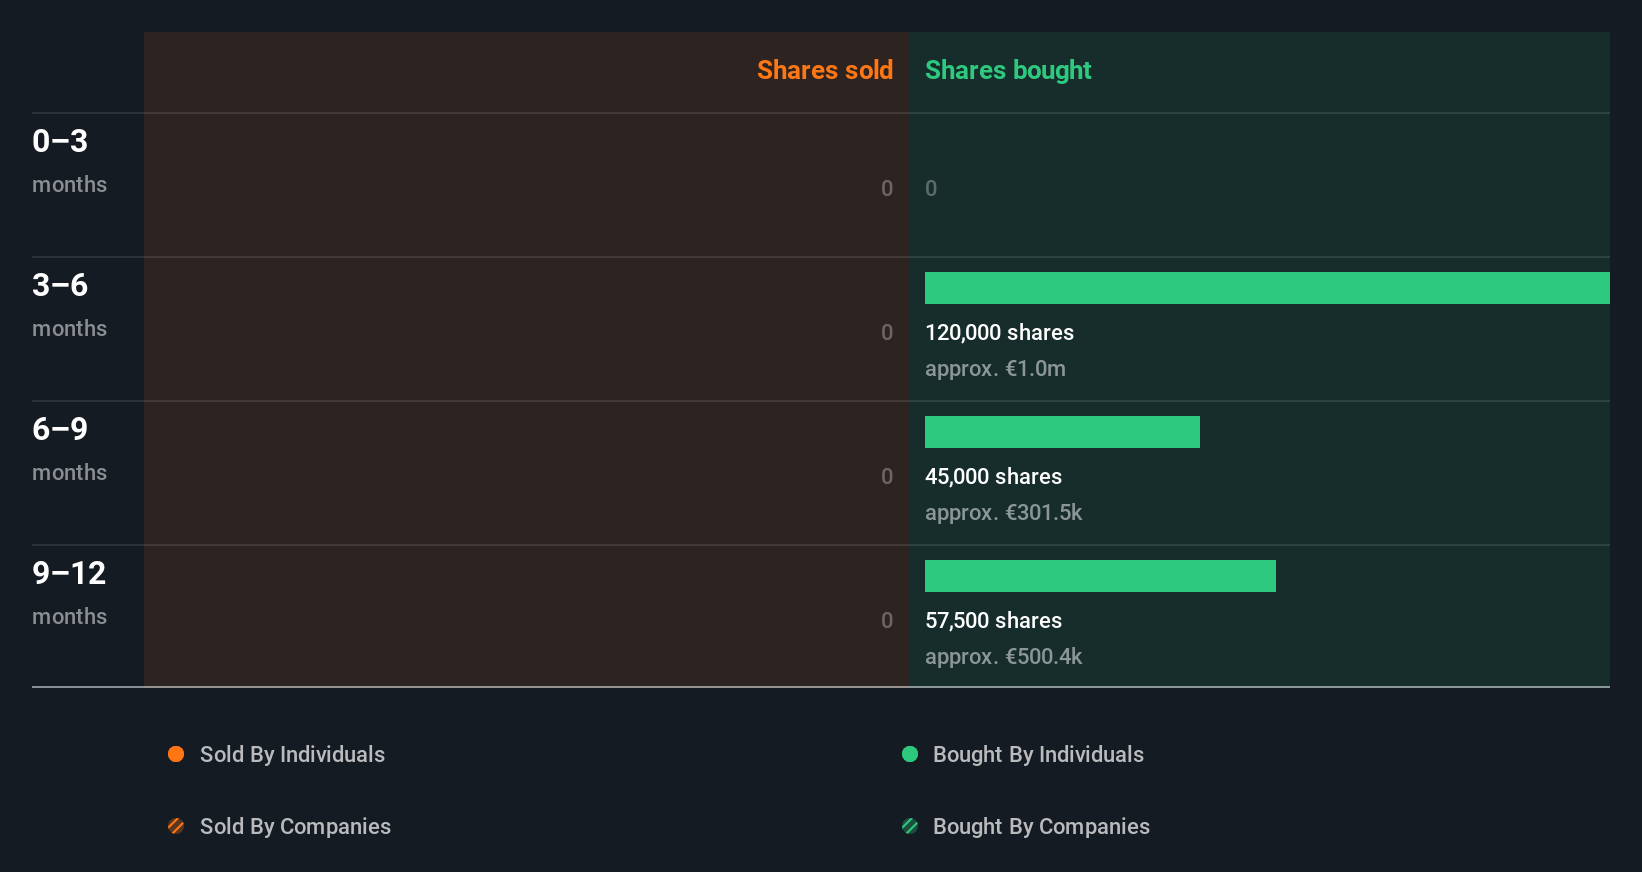The image size is (1642, 872).
Task: Click the shares sold zero in 3–6 months row
Action: 887,332
